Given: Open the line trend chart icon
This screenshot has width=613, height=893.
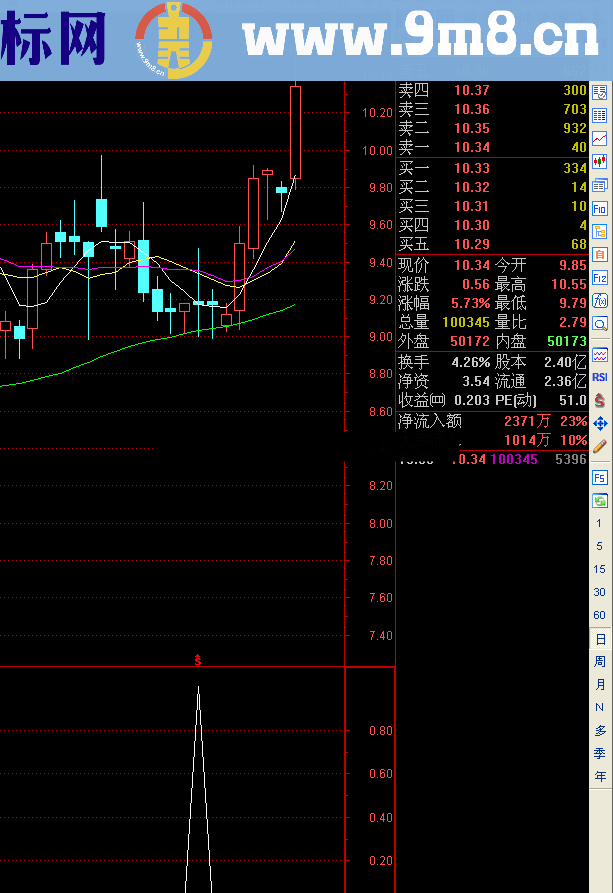Looking at the screenshot, I should tap(600, 138).
